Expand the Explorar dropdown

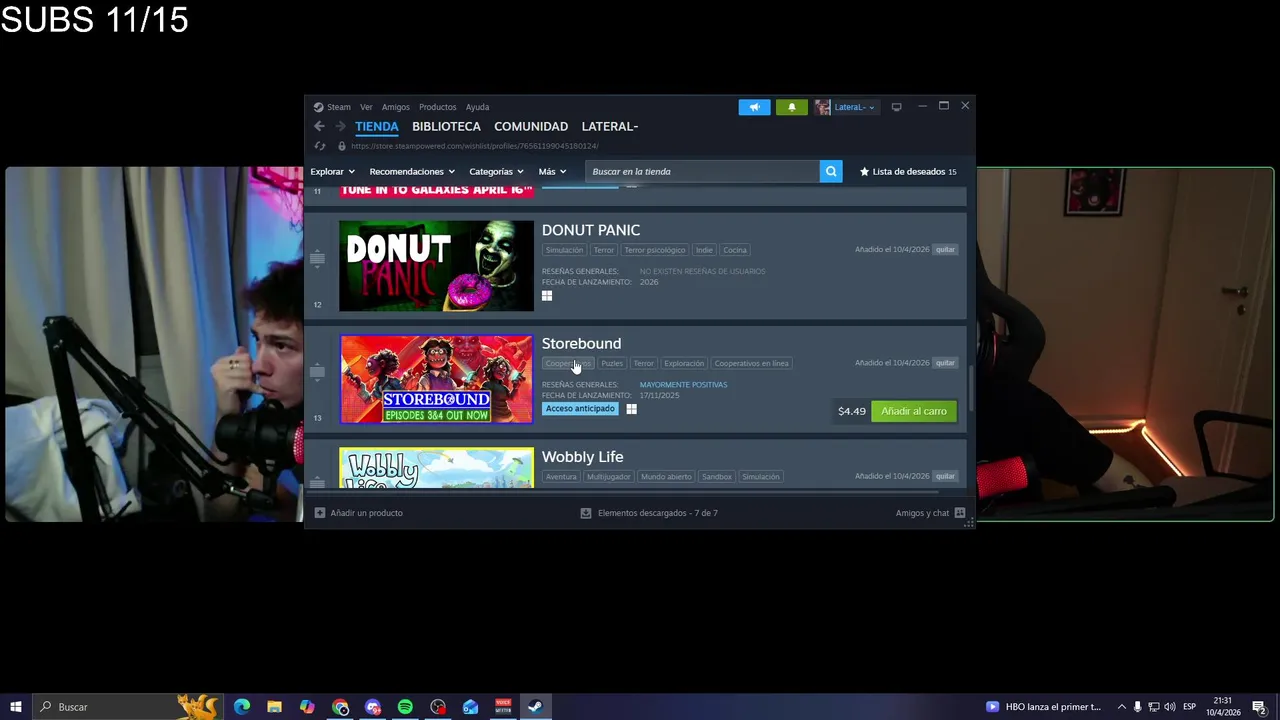332,171
